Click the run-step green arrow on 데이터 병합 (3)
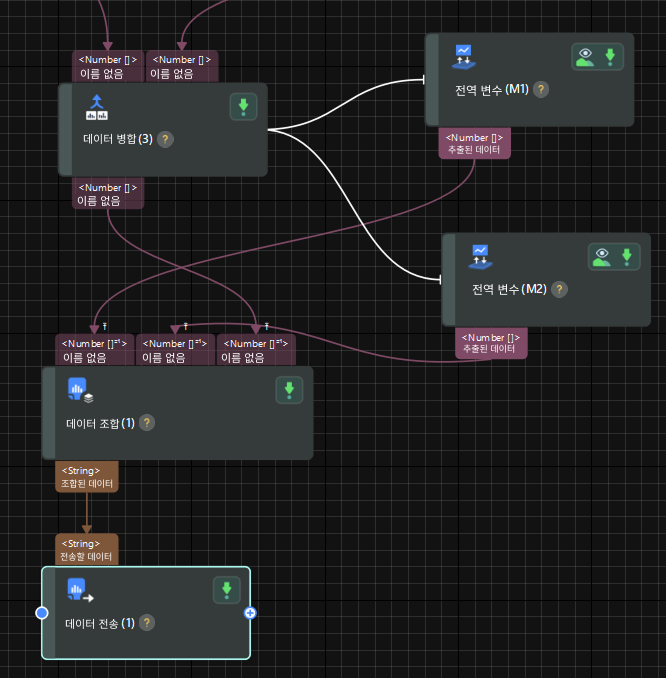 [x=243, y=107]
